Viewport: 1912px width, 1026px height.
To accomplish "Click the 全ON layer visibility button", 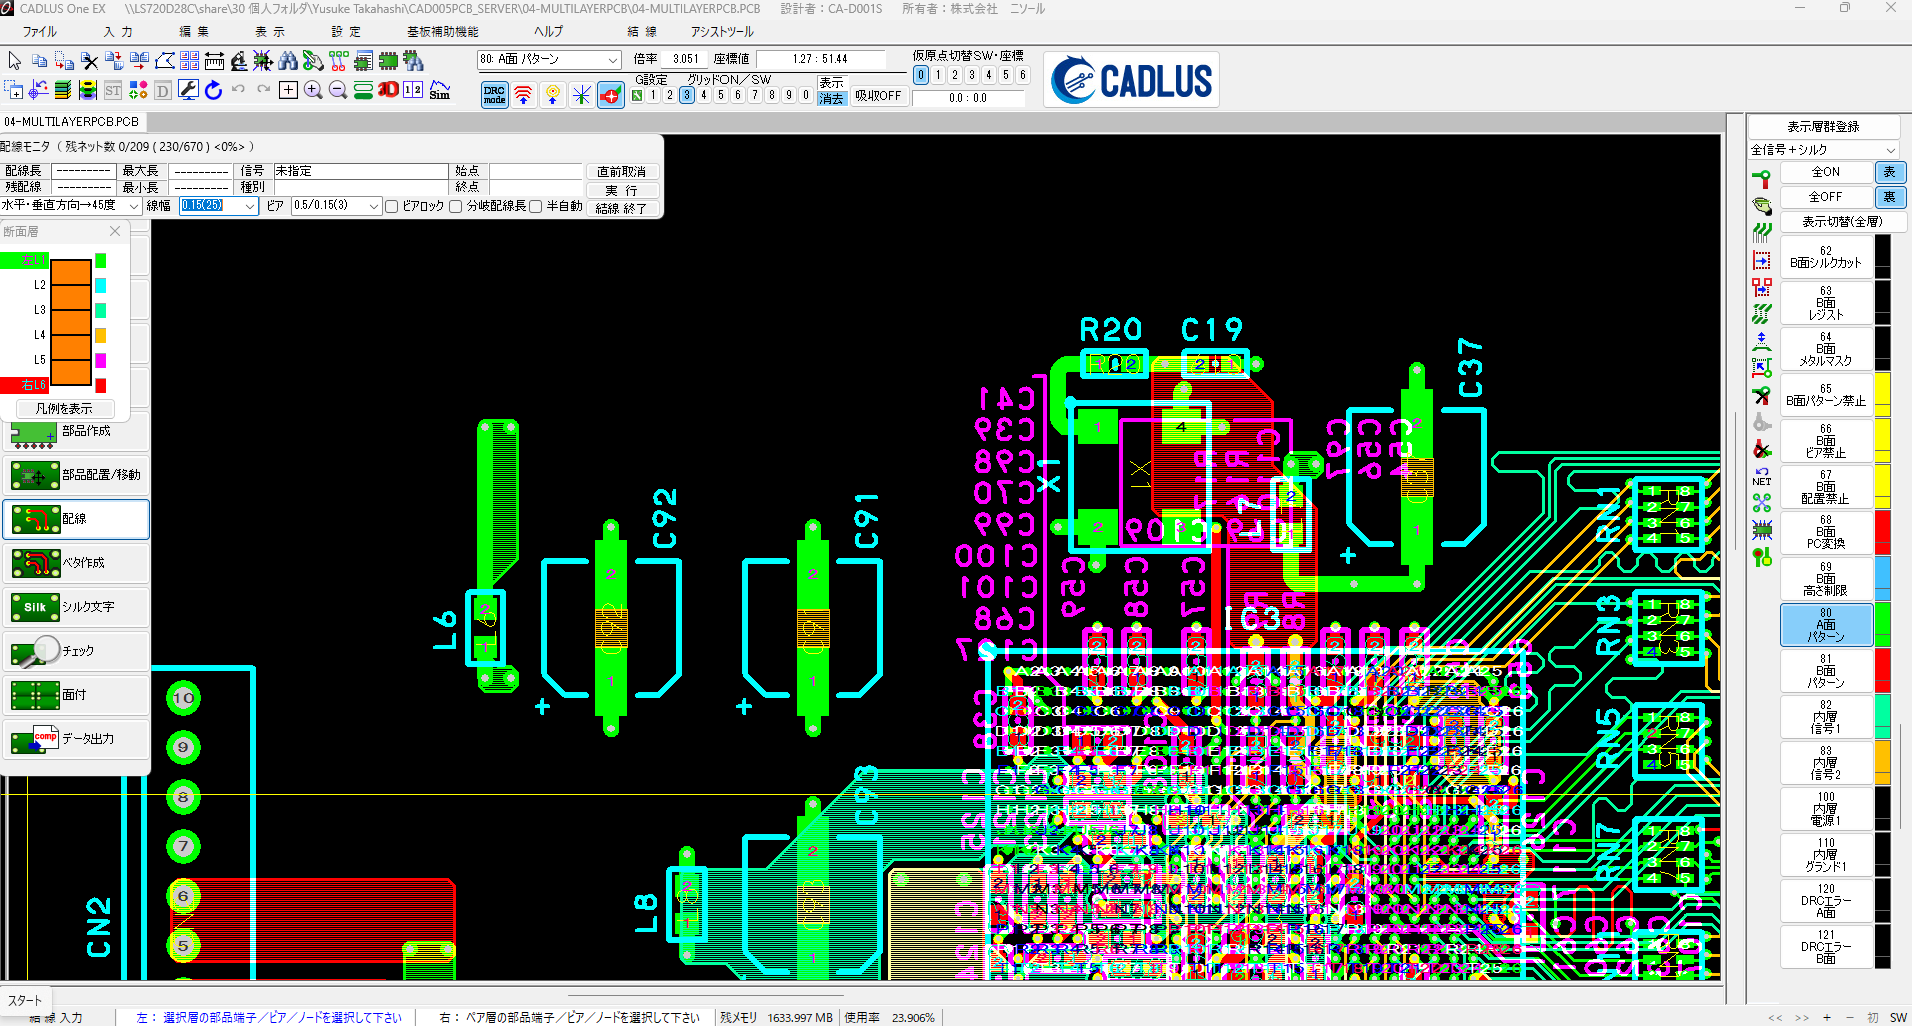I will click(x=1826, y=171).
